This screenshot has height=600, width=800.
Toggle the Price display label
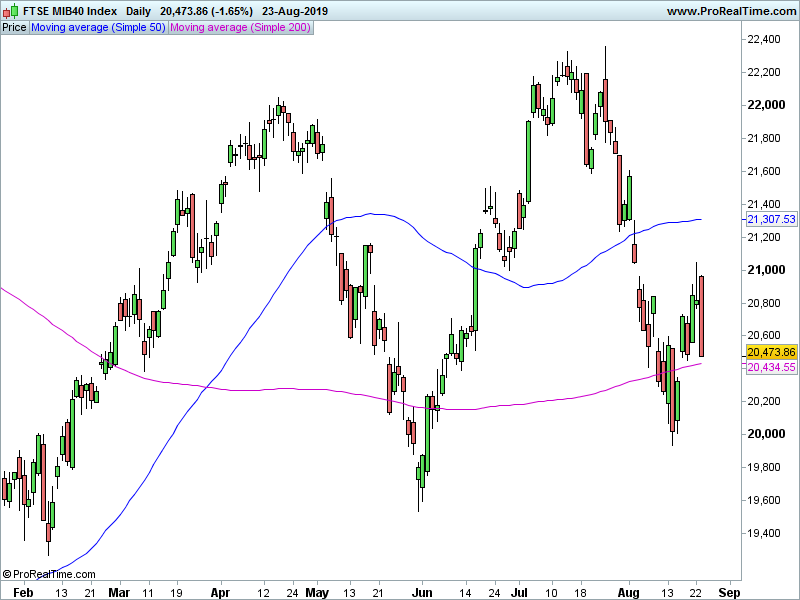[x=13, y=27]
